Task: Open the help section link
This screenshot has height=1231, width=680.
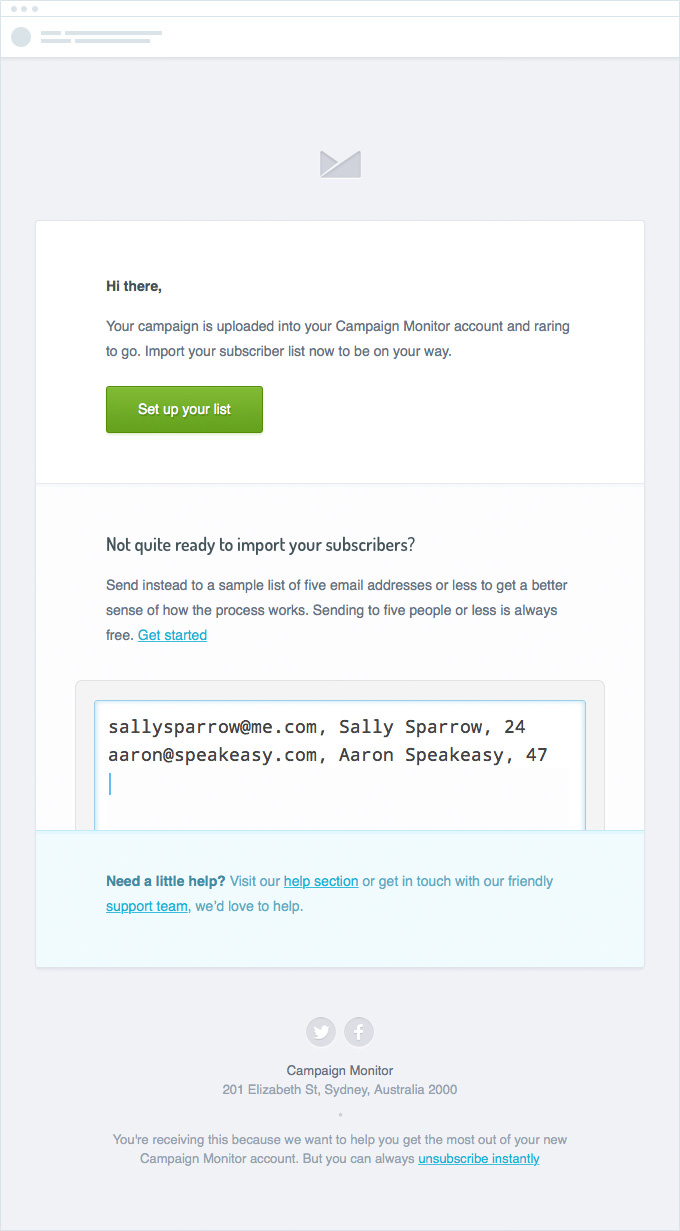Action: click(321, 881)
